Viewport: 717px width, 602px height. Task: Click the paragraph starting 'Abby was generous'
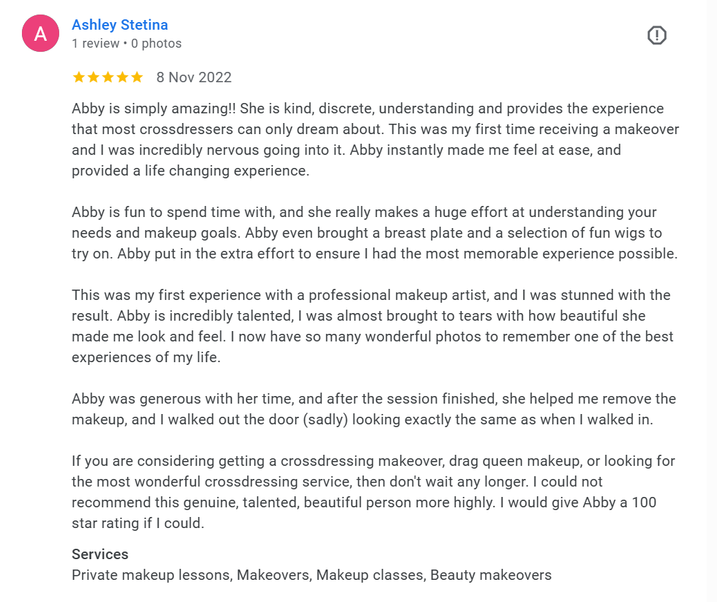click(x=374, y=409)
